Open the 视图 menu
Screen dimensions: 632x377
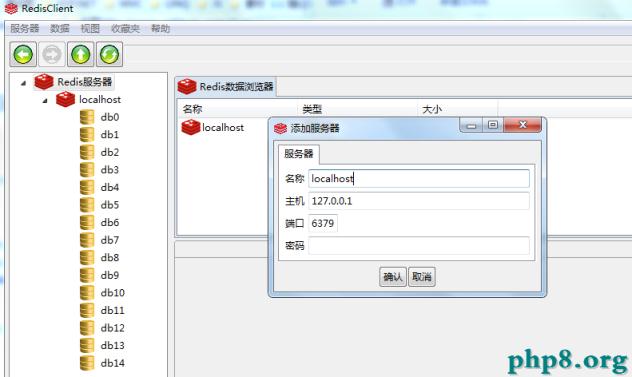click(x=90, y=29)
